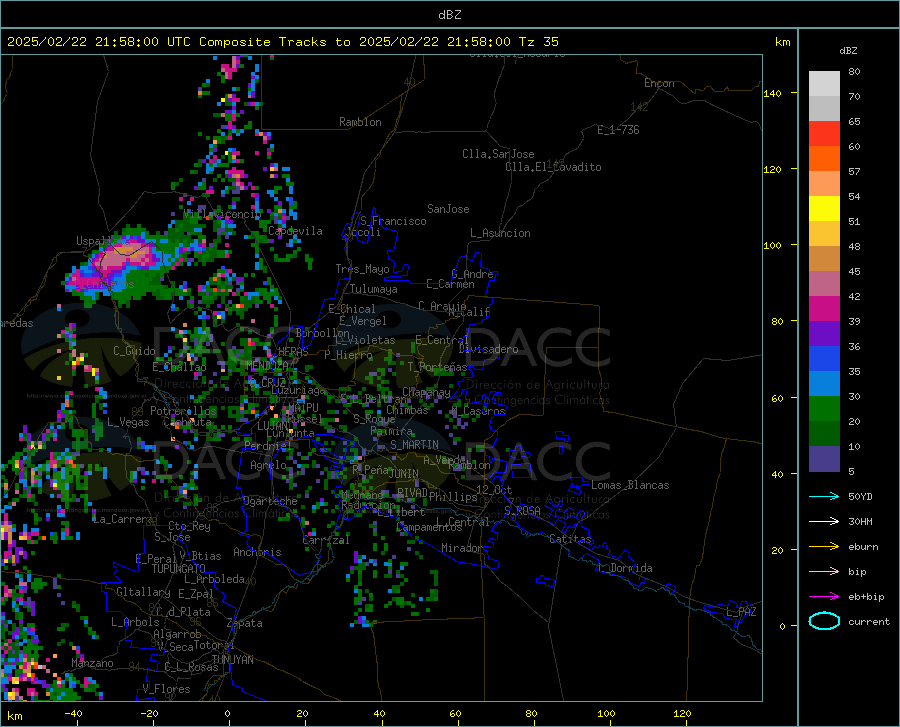Click the TUPUNGATO label on the map
The height and width of the screenshot is (727, 900).
pyautogui.click(x=178, y=569)
